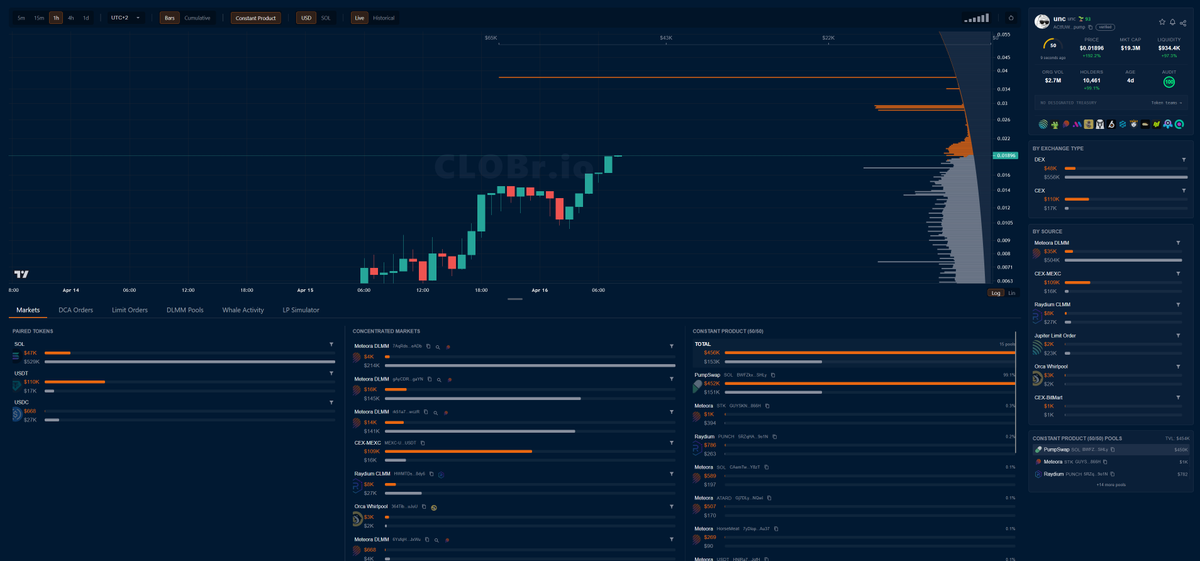Open the DLMM Pools tab

(185, 310)
